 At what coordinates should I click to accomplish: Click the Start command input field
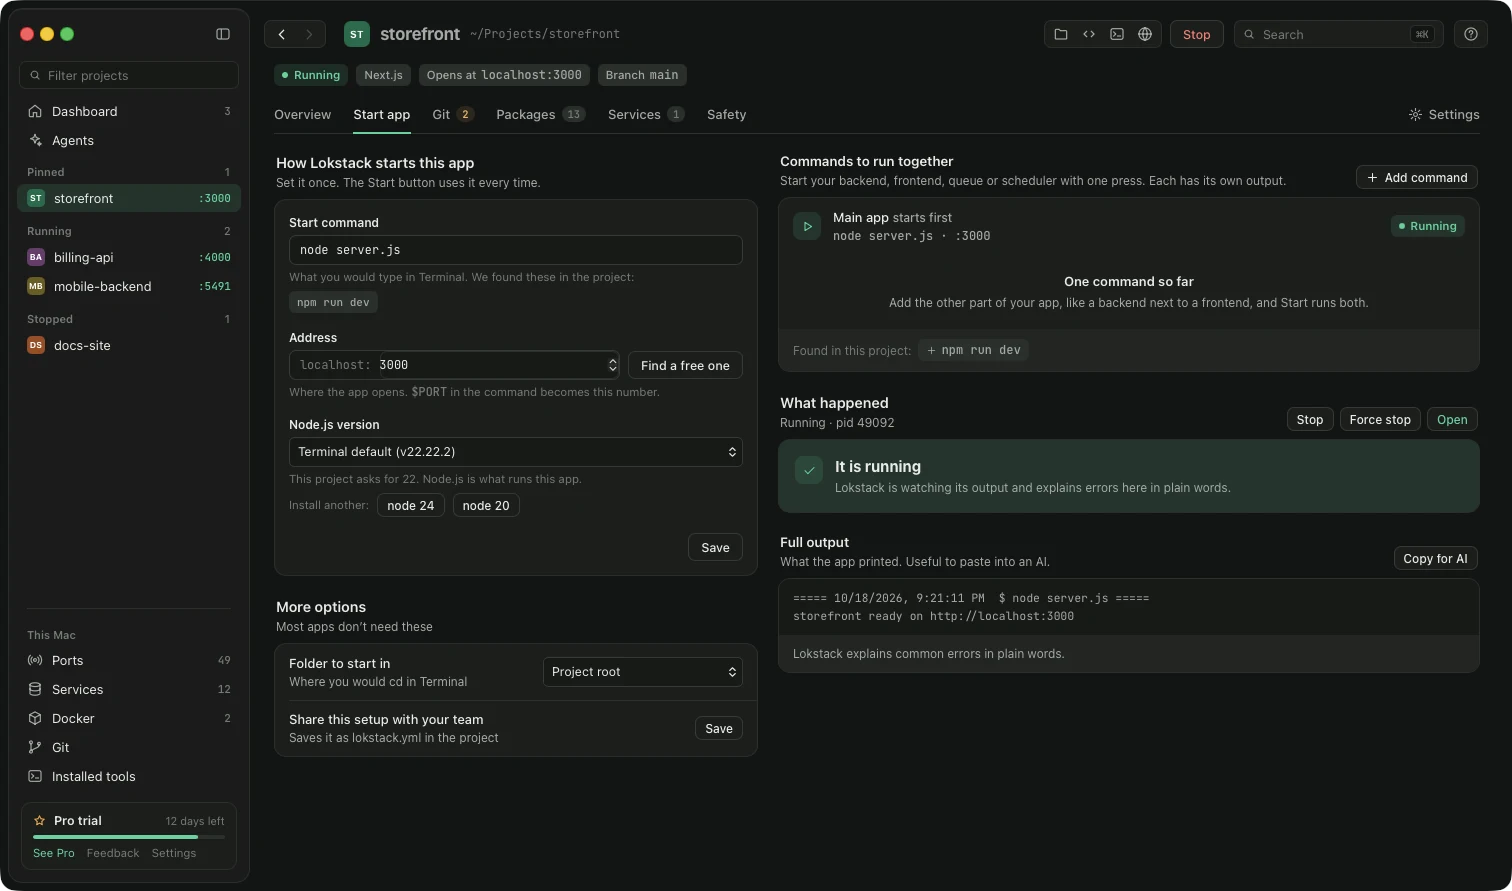coord(516,250)
